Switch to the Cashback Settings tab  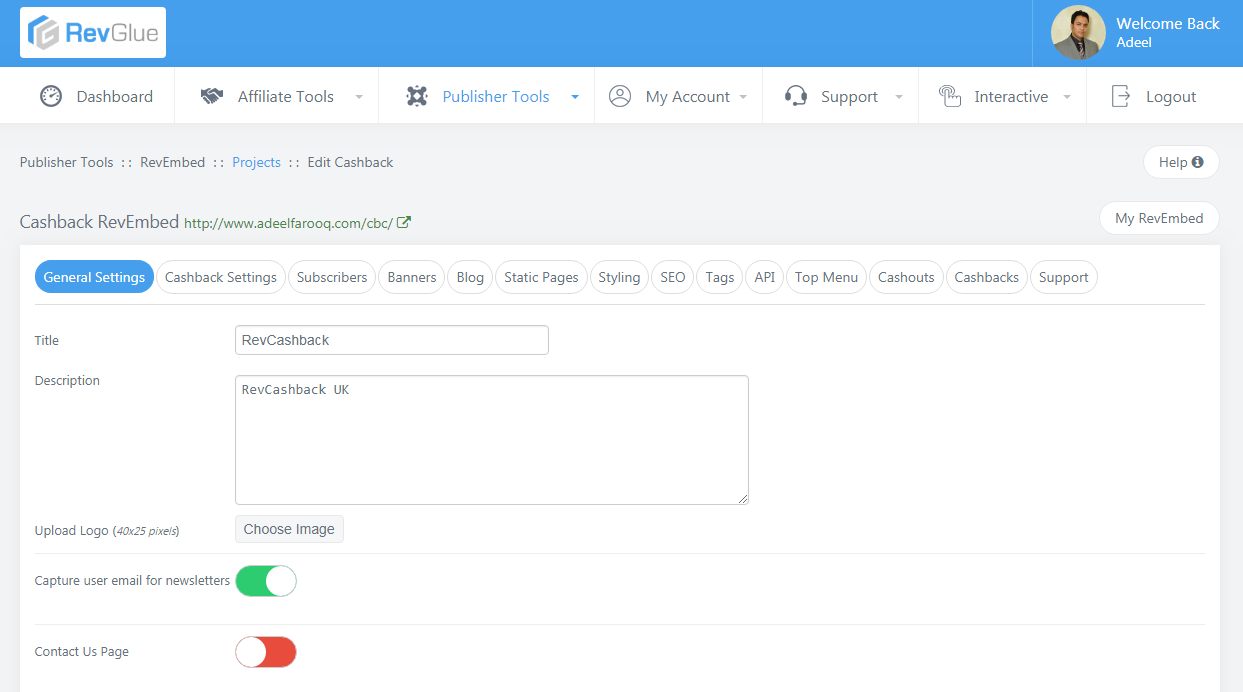(221, 277)
